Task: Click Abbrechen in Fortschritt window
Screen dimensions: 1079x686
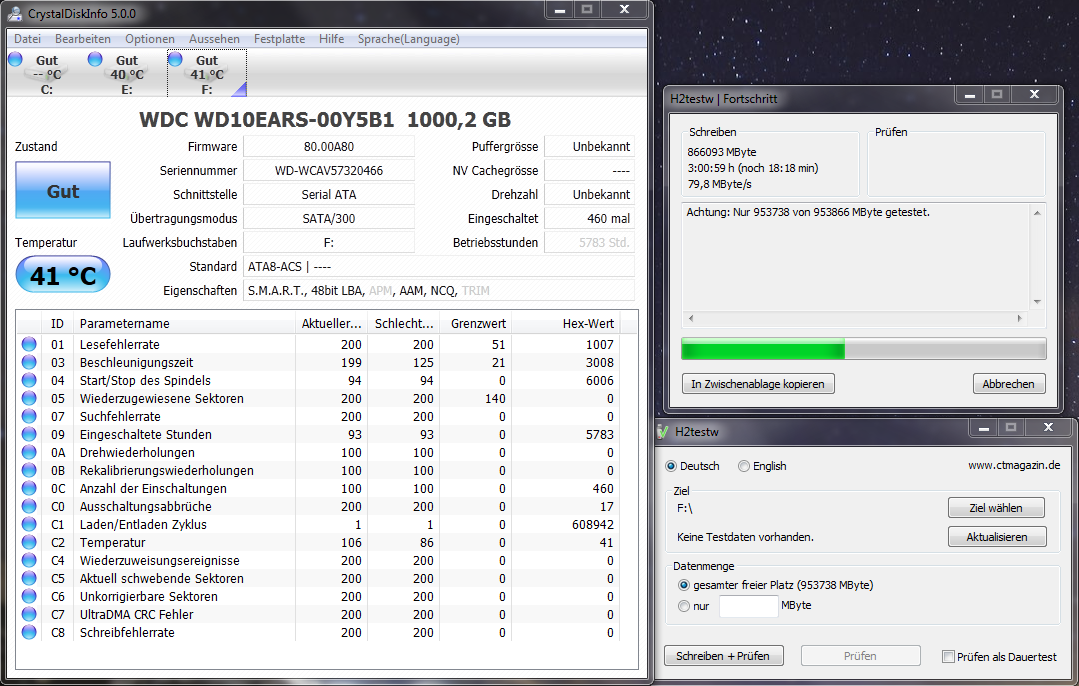Action: [1008, 384]
